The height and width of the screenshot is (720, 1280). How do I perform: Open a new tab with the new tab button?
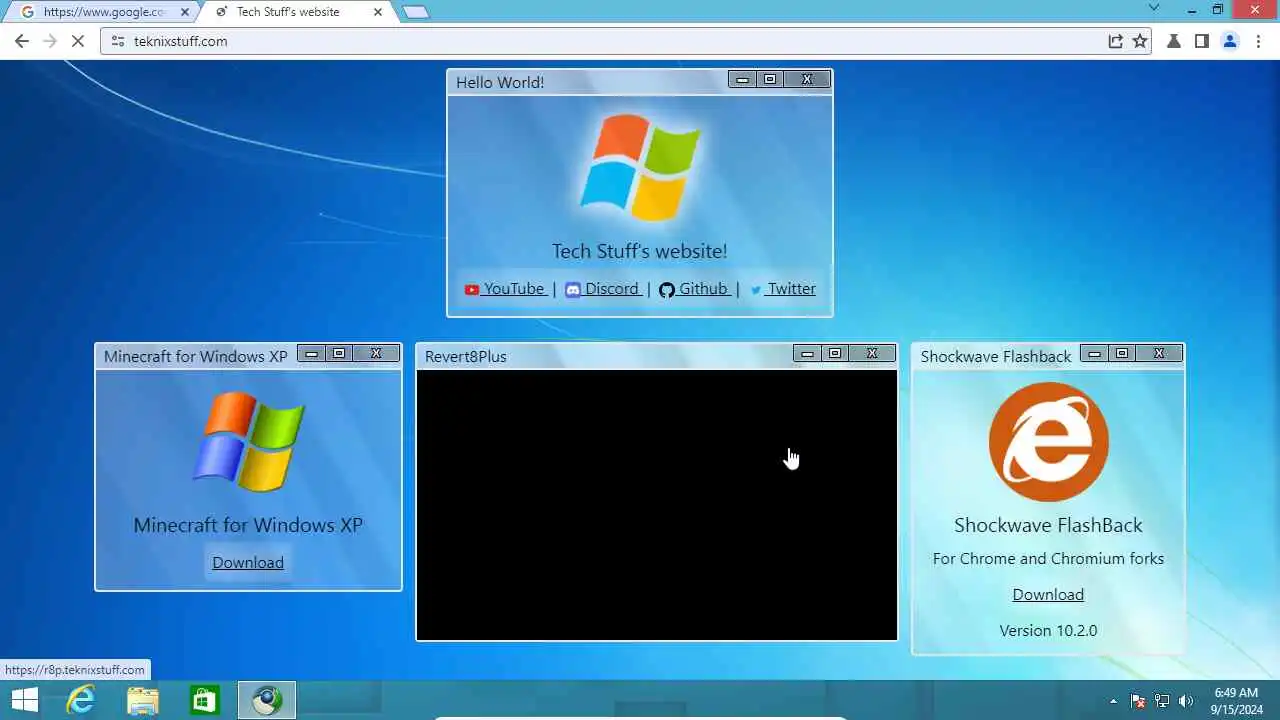(x=415, y=12)
